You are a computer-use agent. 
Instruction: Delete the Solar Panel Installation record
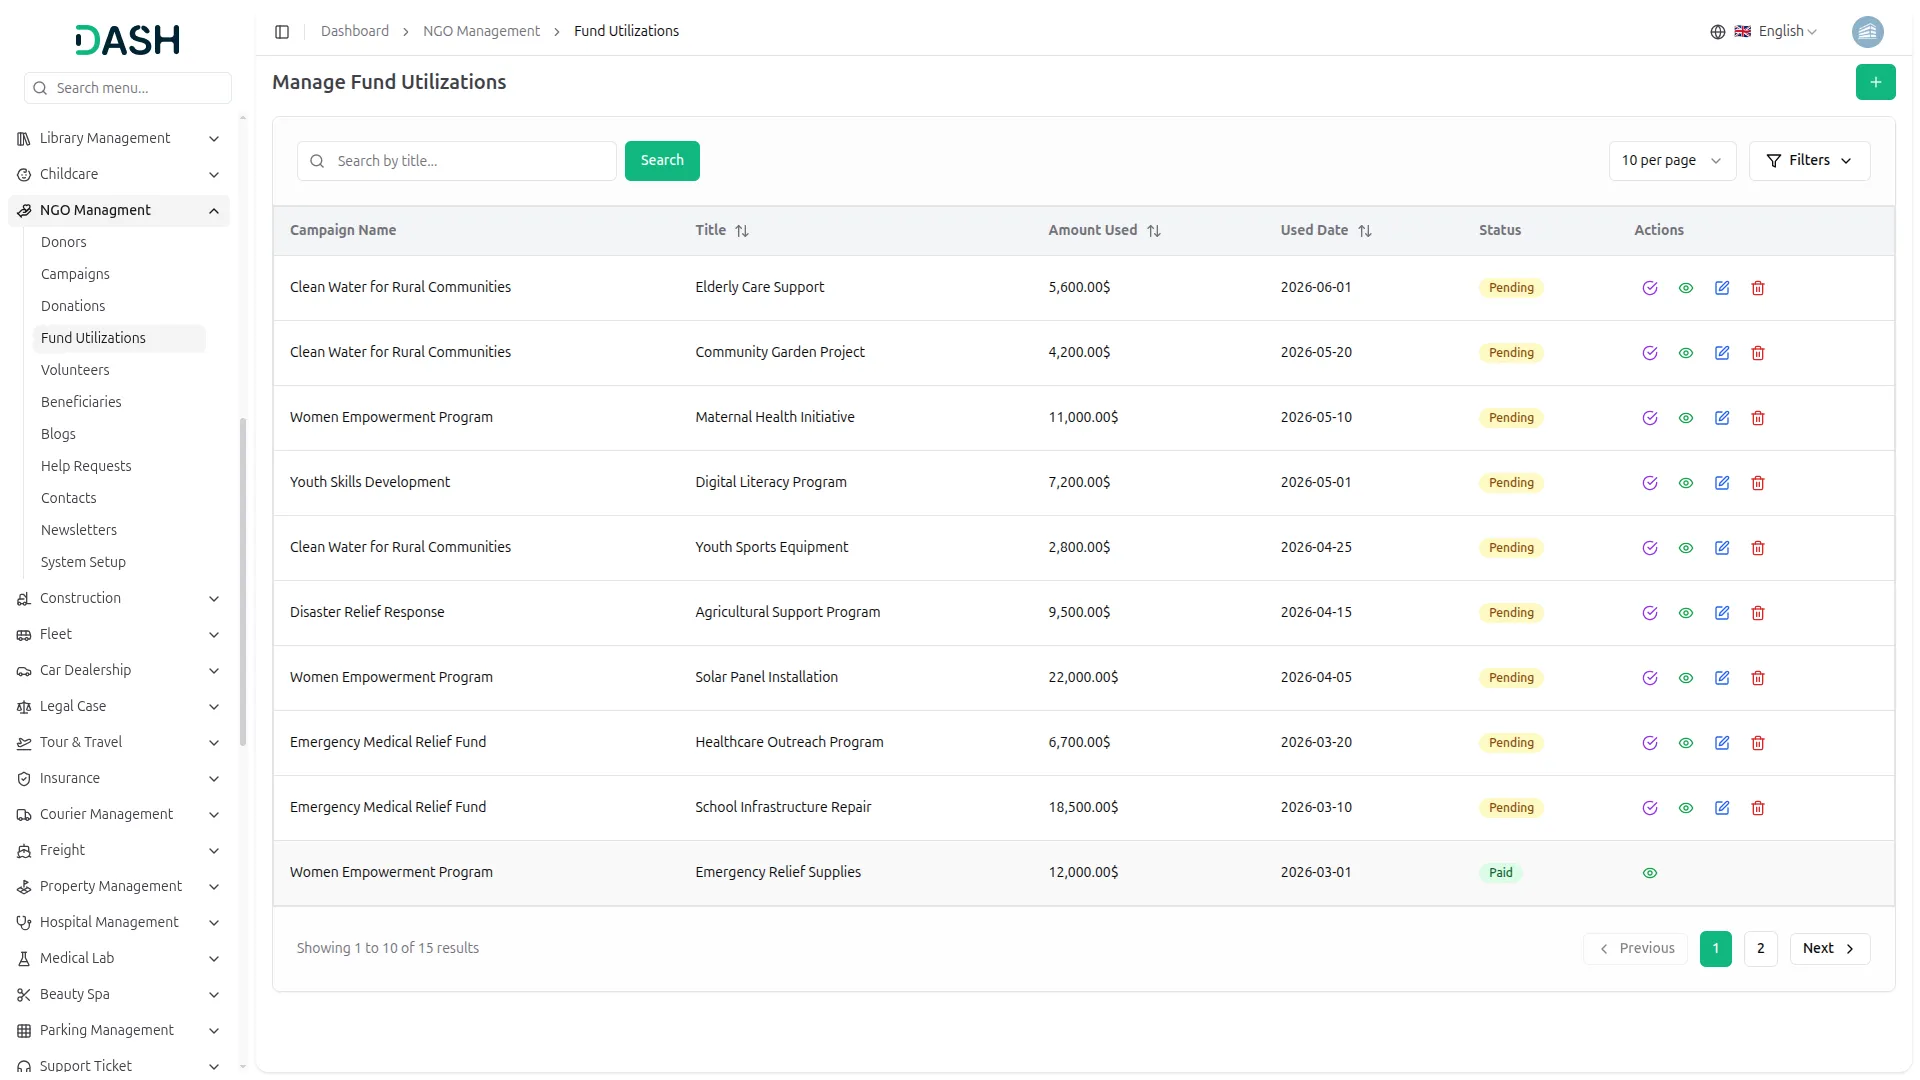(1758, 678)
